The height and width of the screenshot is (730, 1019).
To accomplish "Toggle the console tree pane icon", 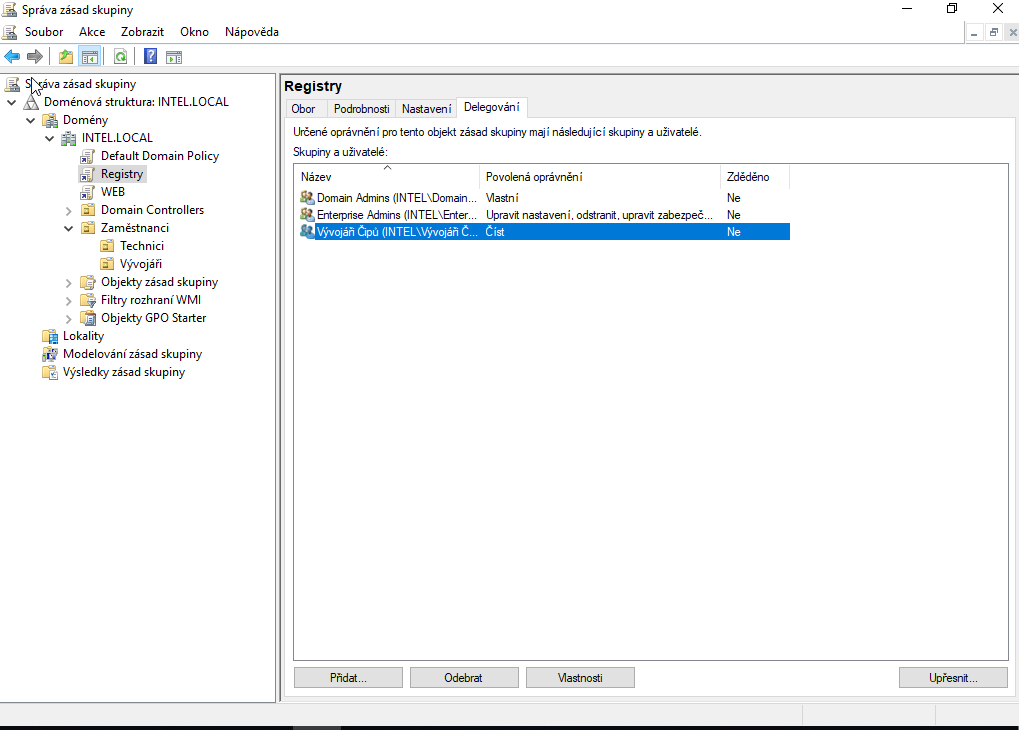I will 90,57.
